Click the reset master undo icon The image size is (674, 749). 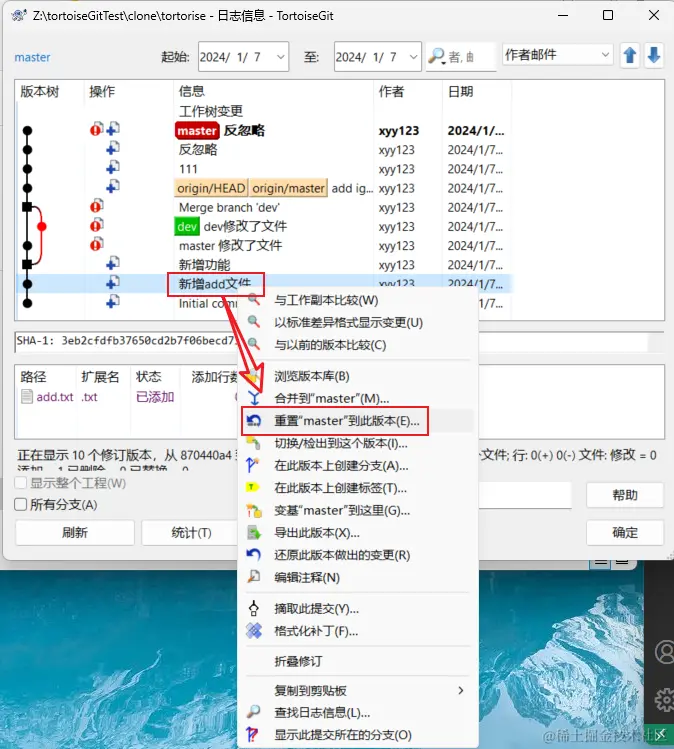pyautogui.click(x=254, y=420)
